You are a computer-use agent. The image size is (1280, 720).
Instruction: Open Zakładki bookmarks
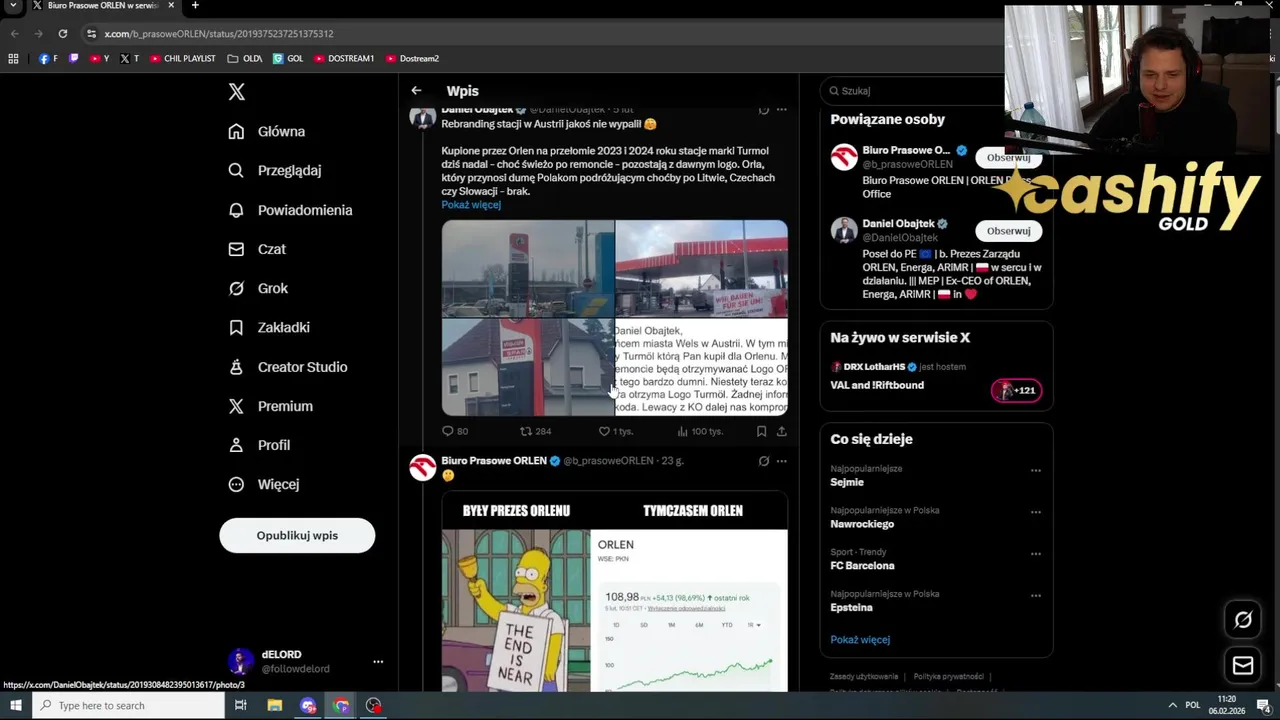click(x=269, y=327)
